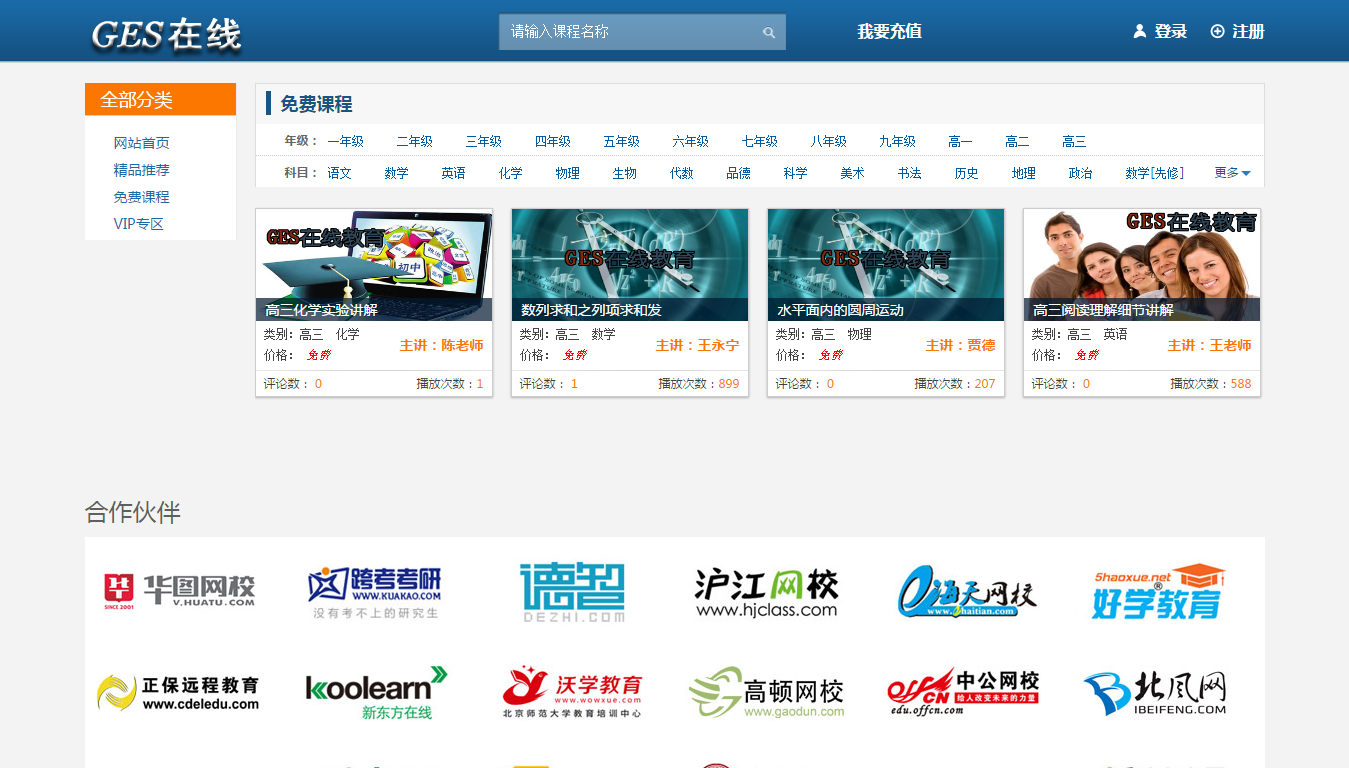The width and height of the screenshot is (1349, 768).
Task: Visit the 沪江网校 partner logo
Action: 766,592
